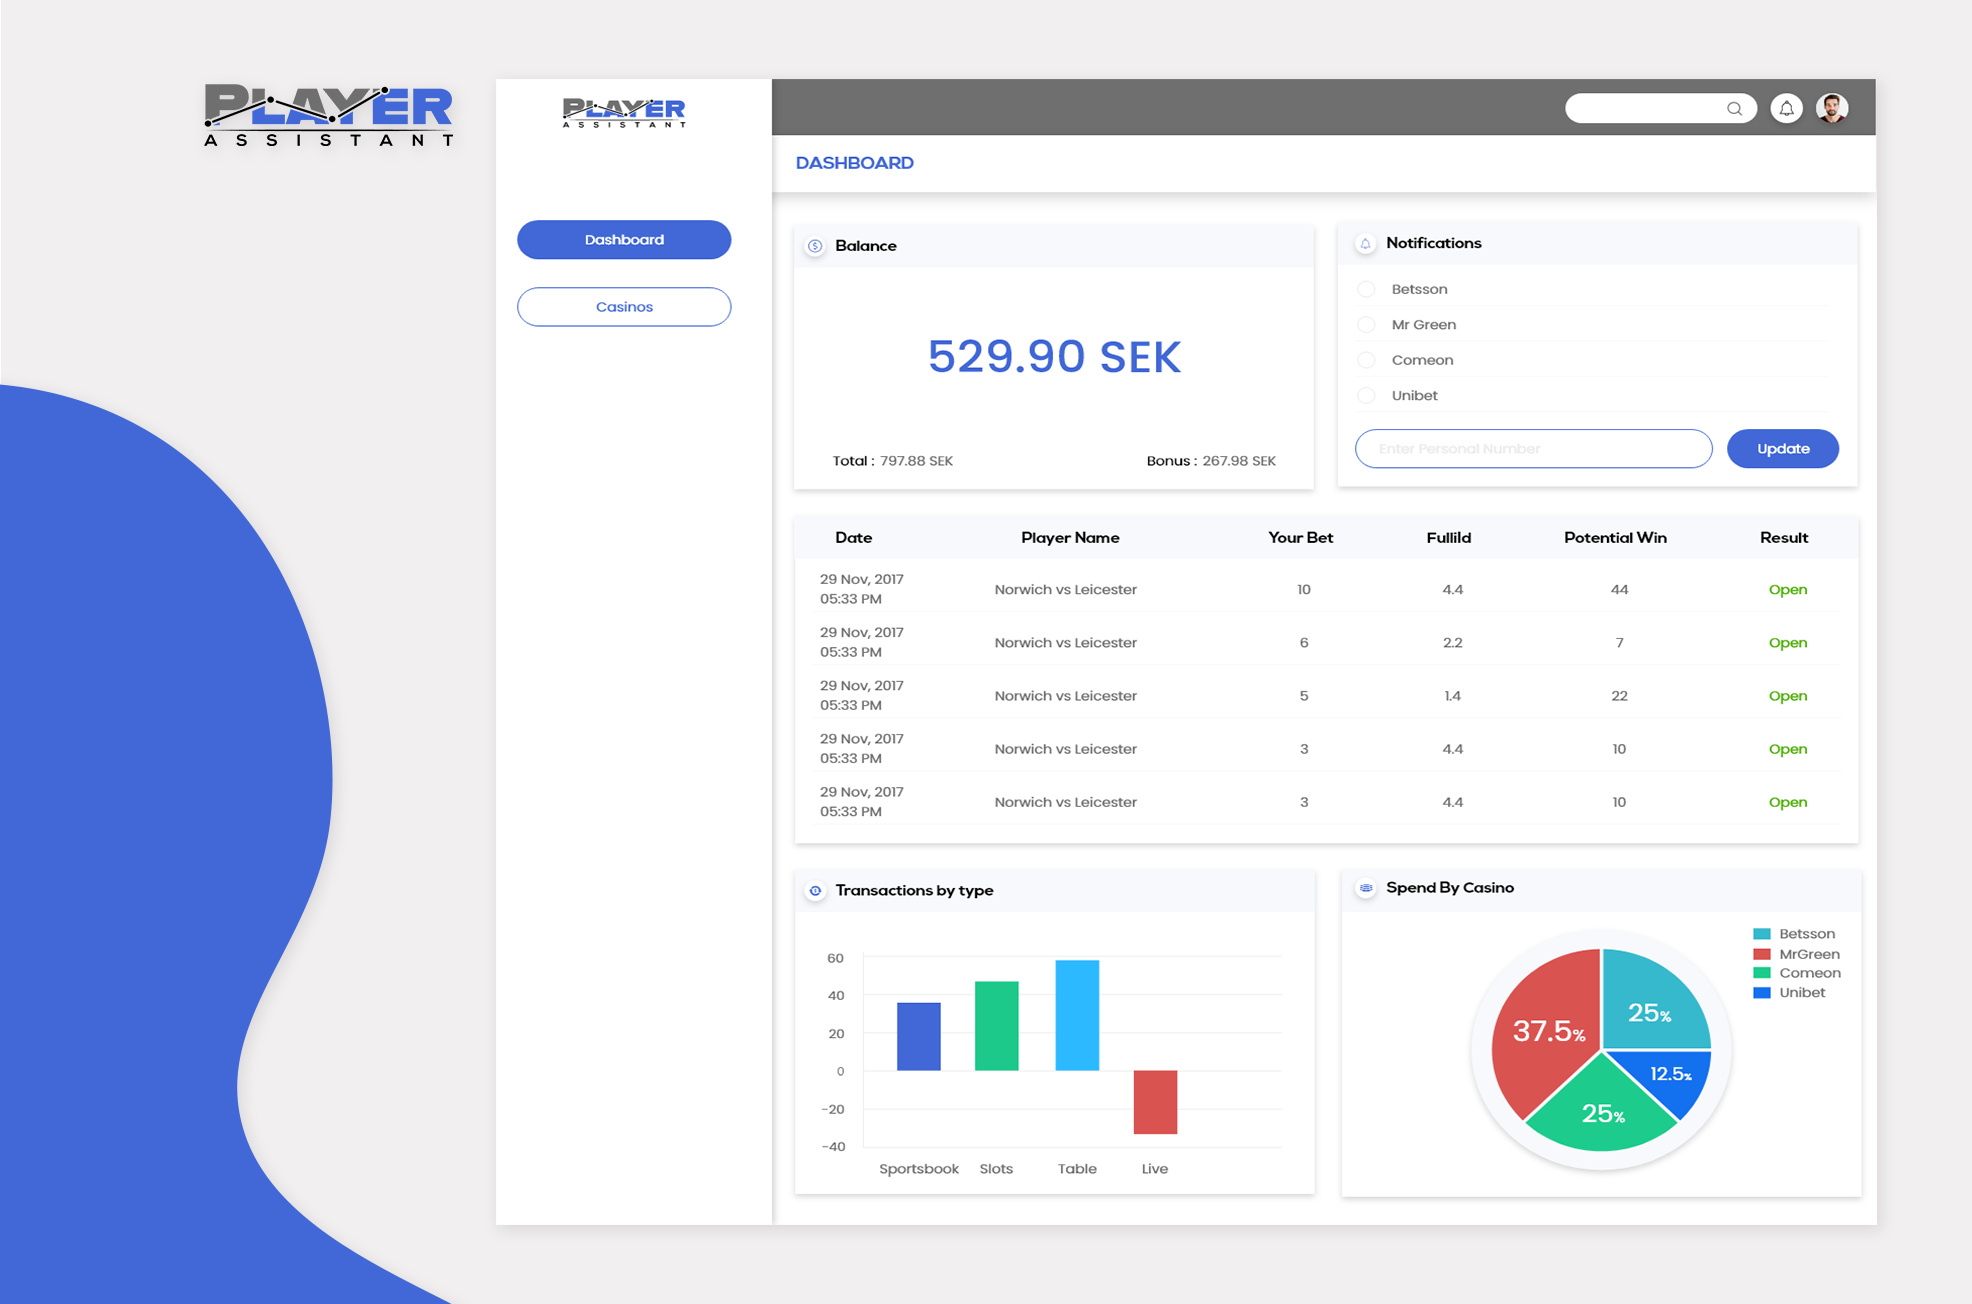Viewport: 1972px width, 1304px height.
Task: Select the Comeon radio button
Action: coord(1366,360)
